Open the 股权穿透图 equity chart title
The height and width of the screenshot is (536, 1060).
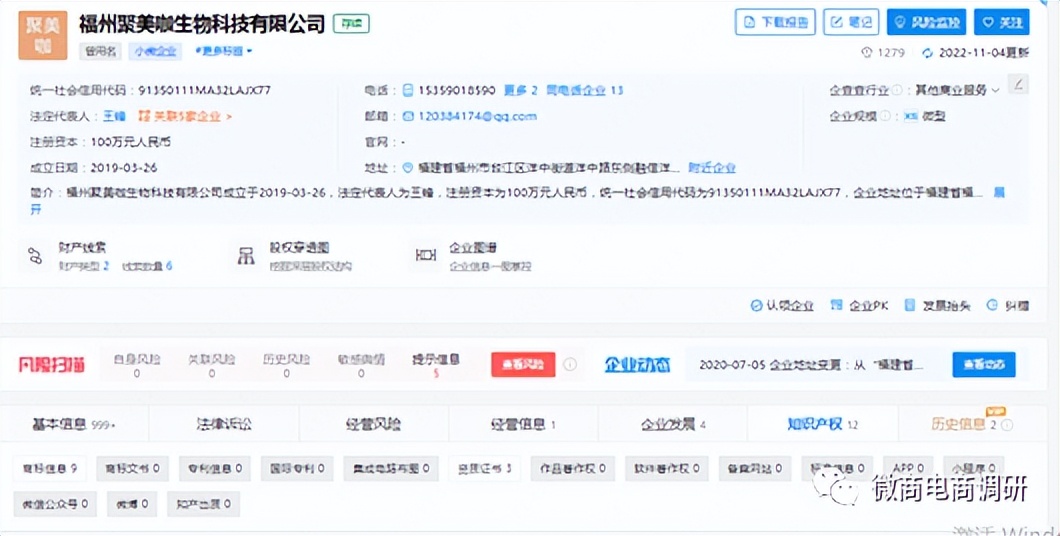[x=299, y=248]
